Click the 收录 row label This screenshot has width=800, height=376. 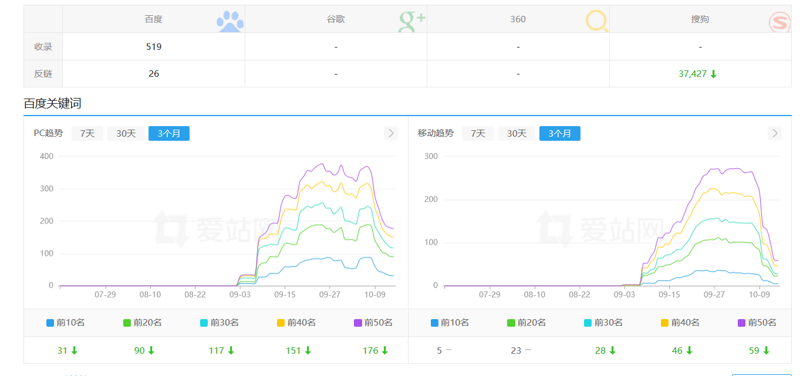point(43,47)
